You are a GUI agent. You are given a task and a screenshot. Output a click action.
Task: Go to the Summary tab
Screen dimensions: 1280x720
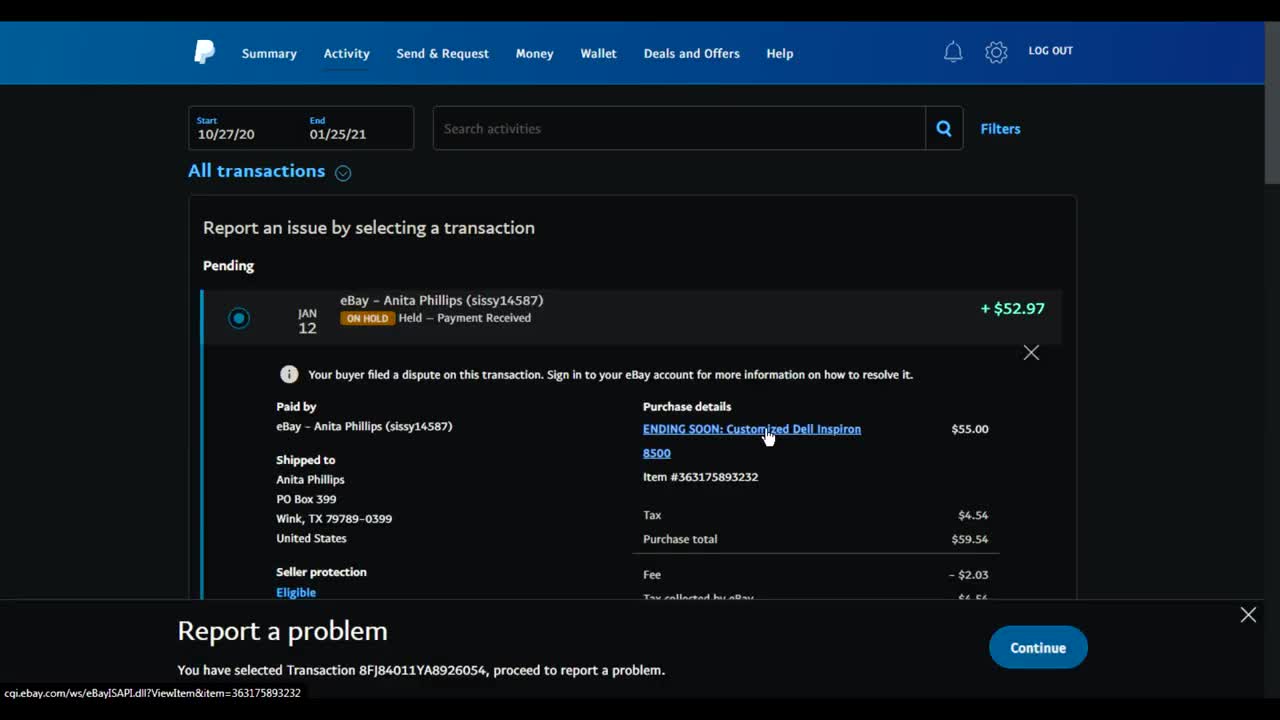(269, 53)
